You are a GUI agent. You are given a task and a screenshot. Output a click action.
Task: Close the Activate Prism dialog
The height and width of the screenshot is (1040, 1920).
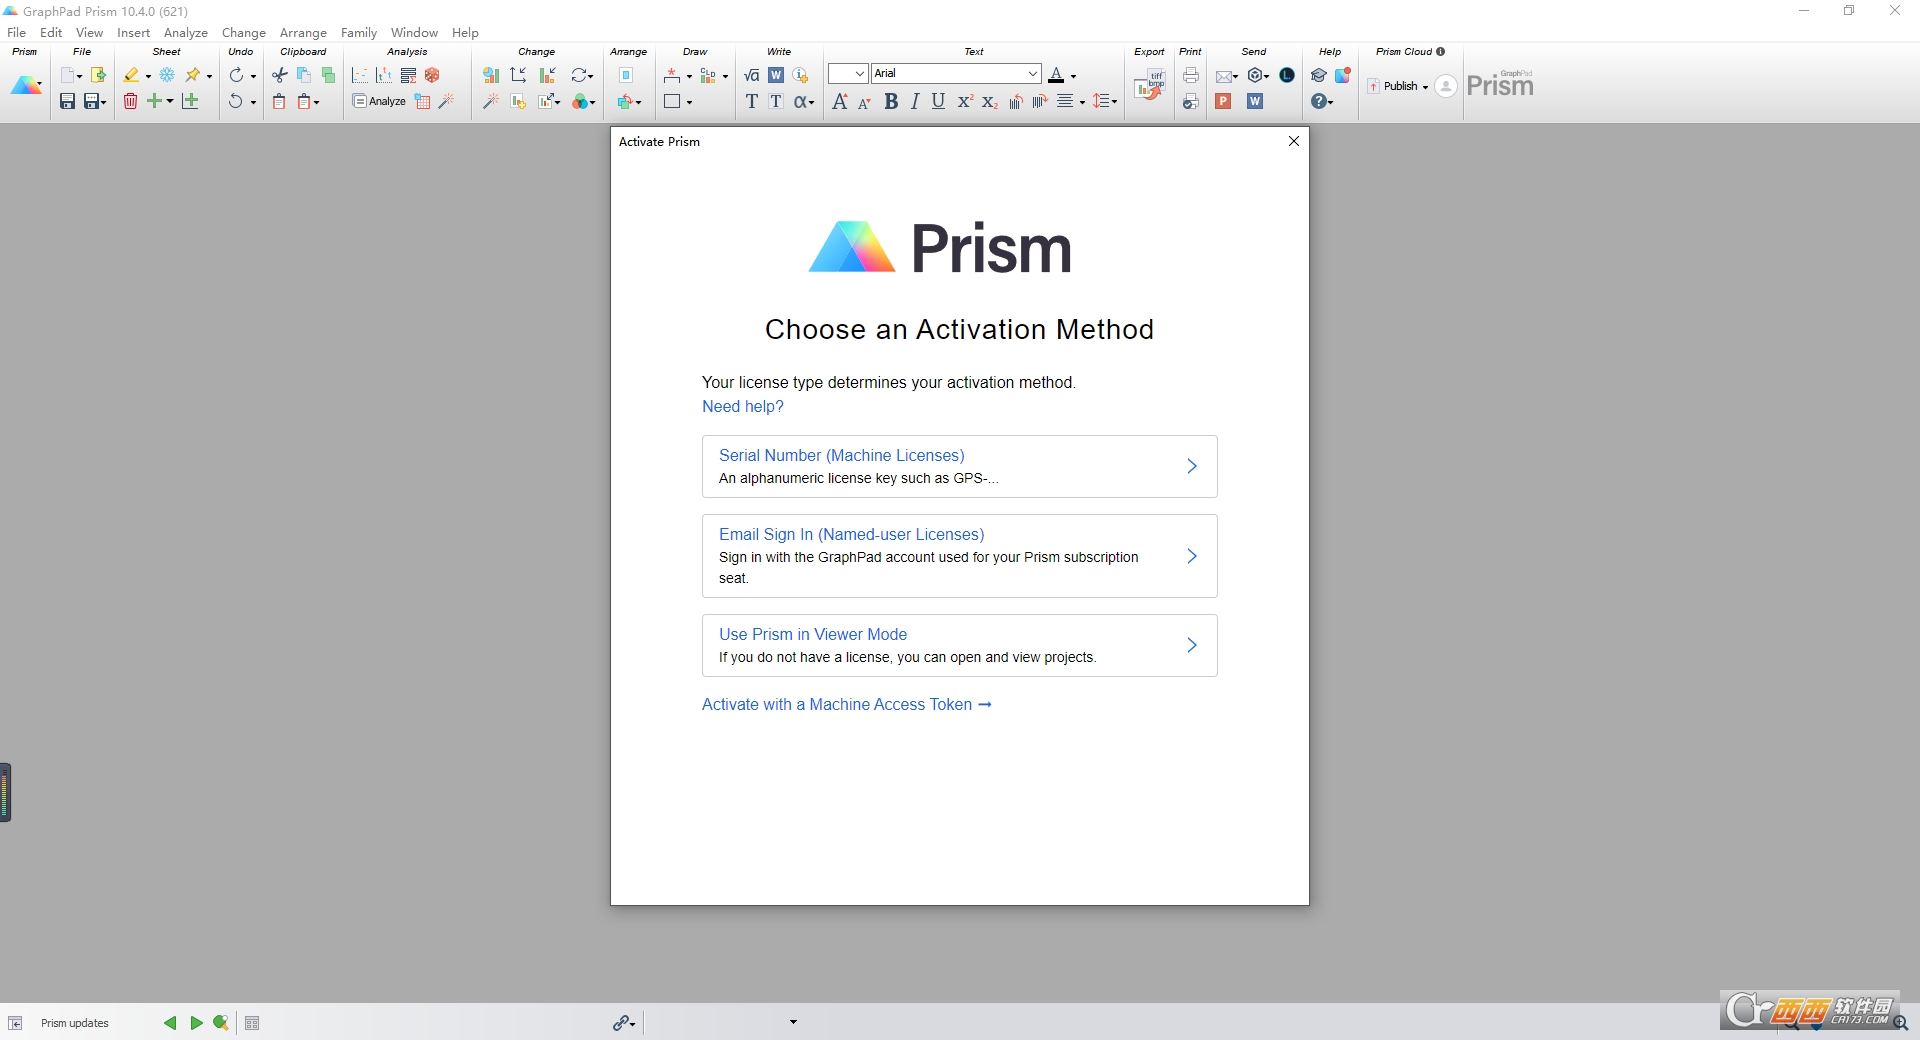(1294, 141)
